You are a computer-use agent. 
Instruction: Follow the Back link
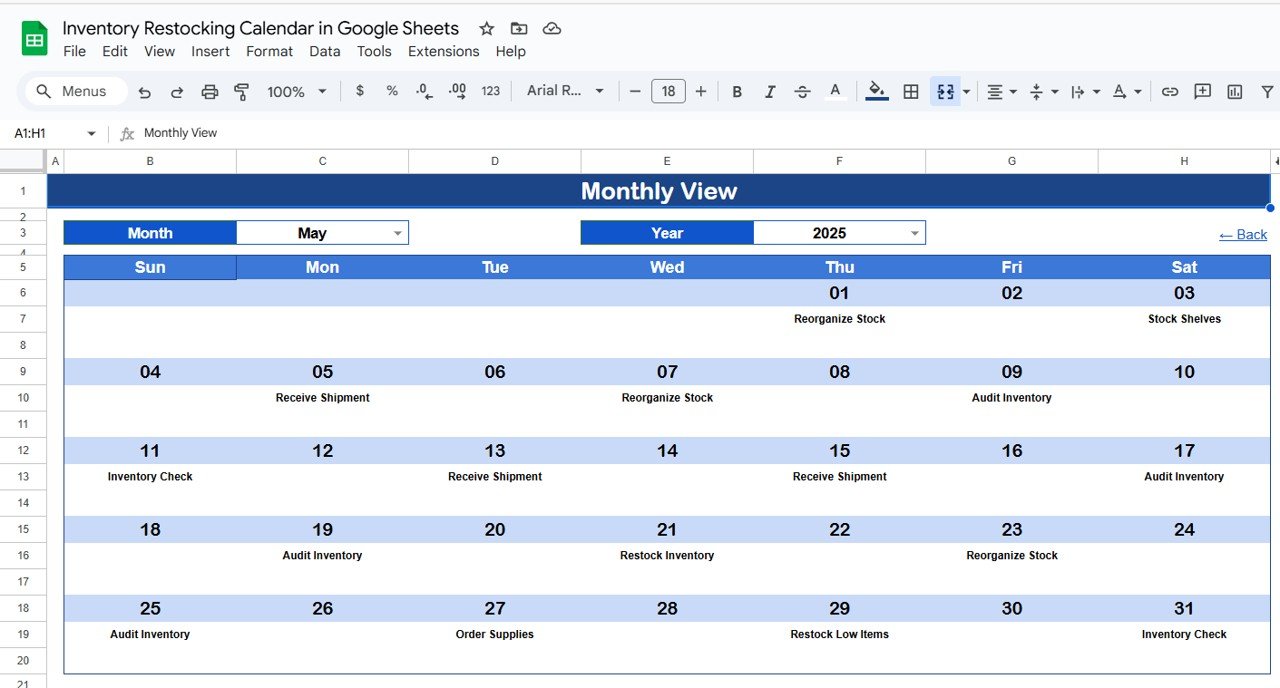pyautogui.click(x=1243, y=234)
